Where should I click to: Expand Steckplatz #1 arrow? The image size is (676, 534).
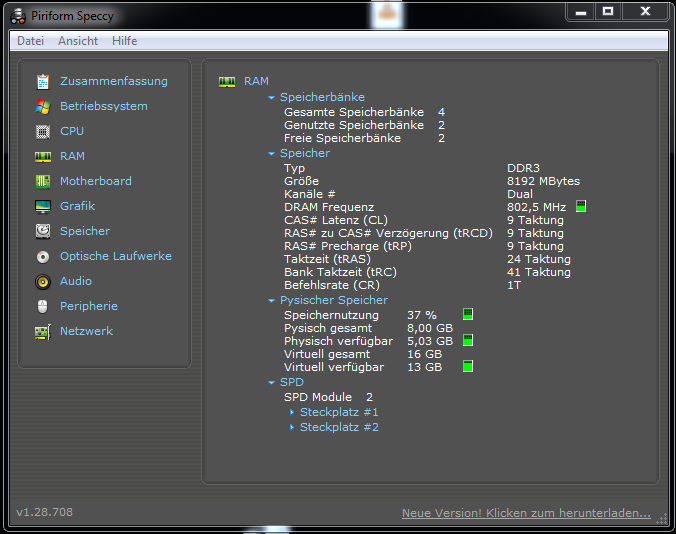tap(292, 412)
